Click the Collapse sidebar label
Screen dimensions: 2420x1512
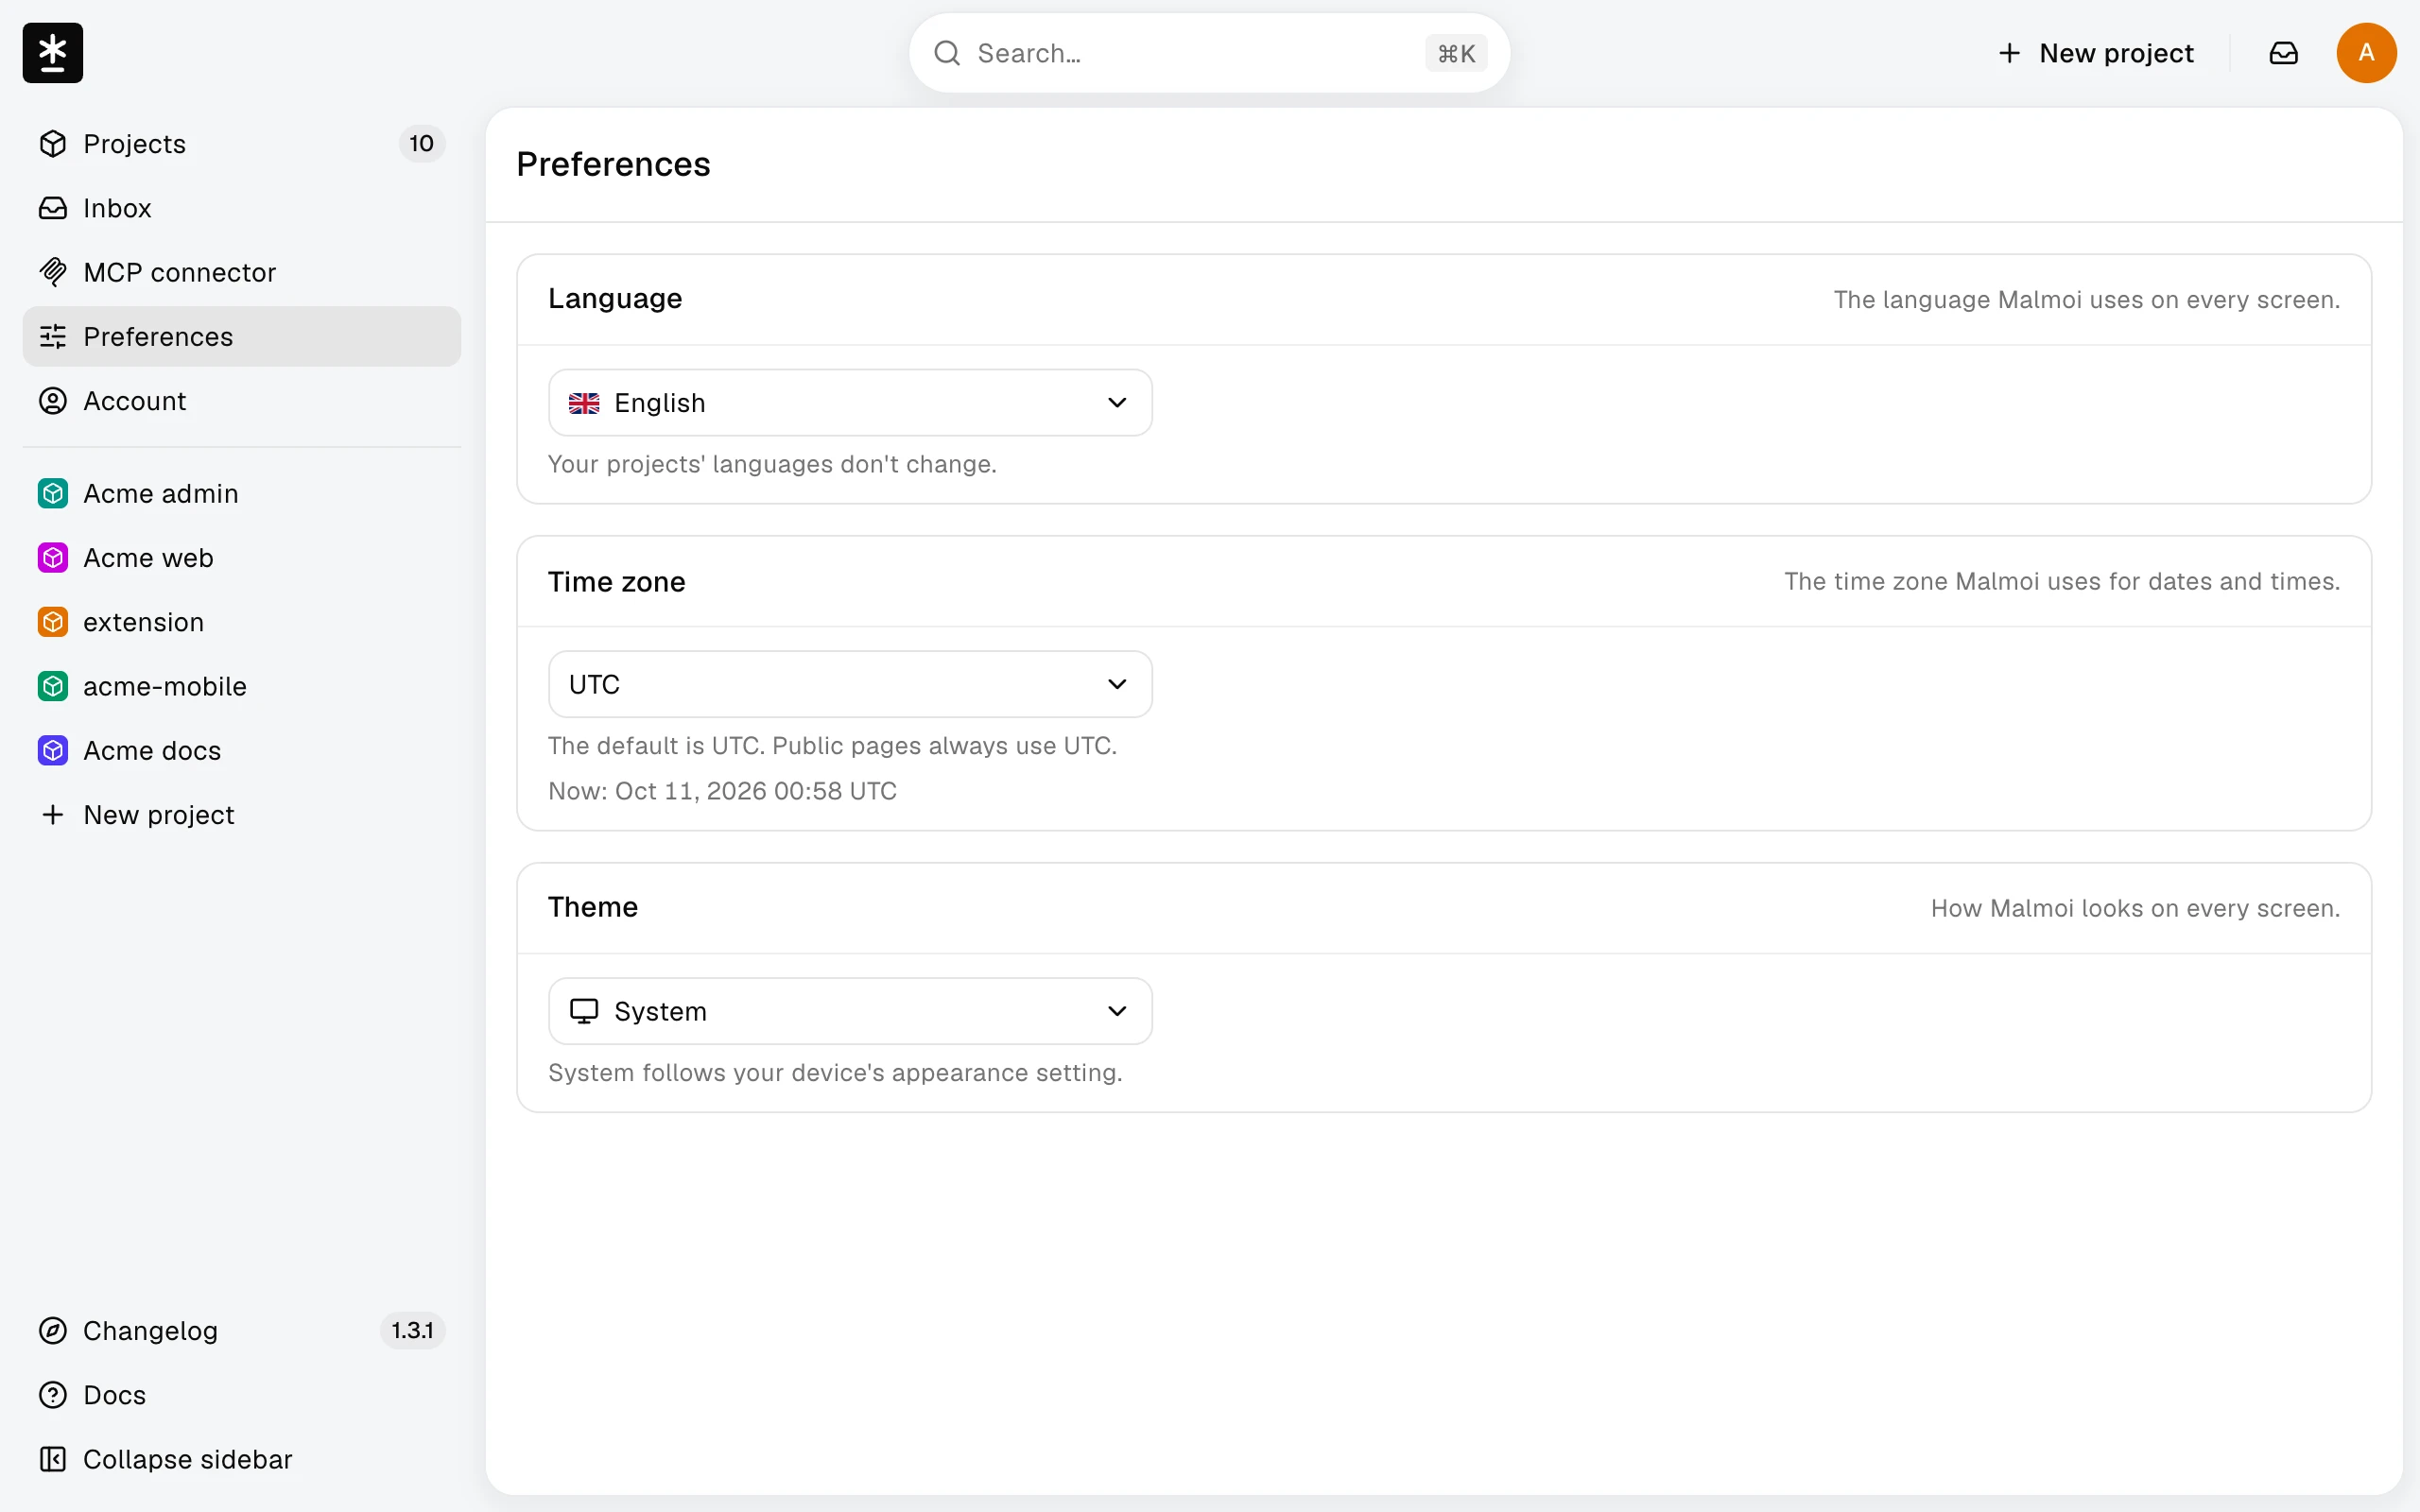(x=188, y=1459)
